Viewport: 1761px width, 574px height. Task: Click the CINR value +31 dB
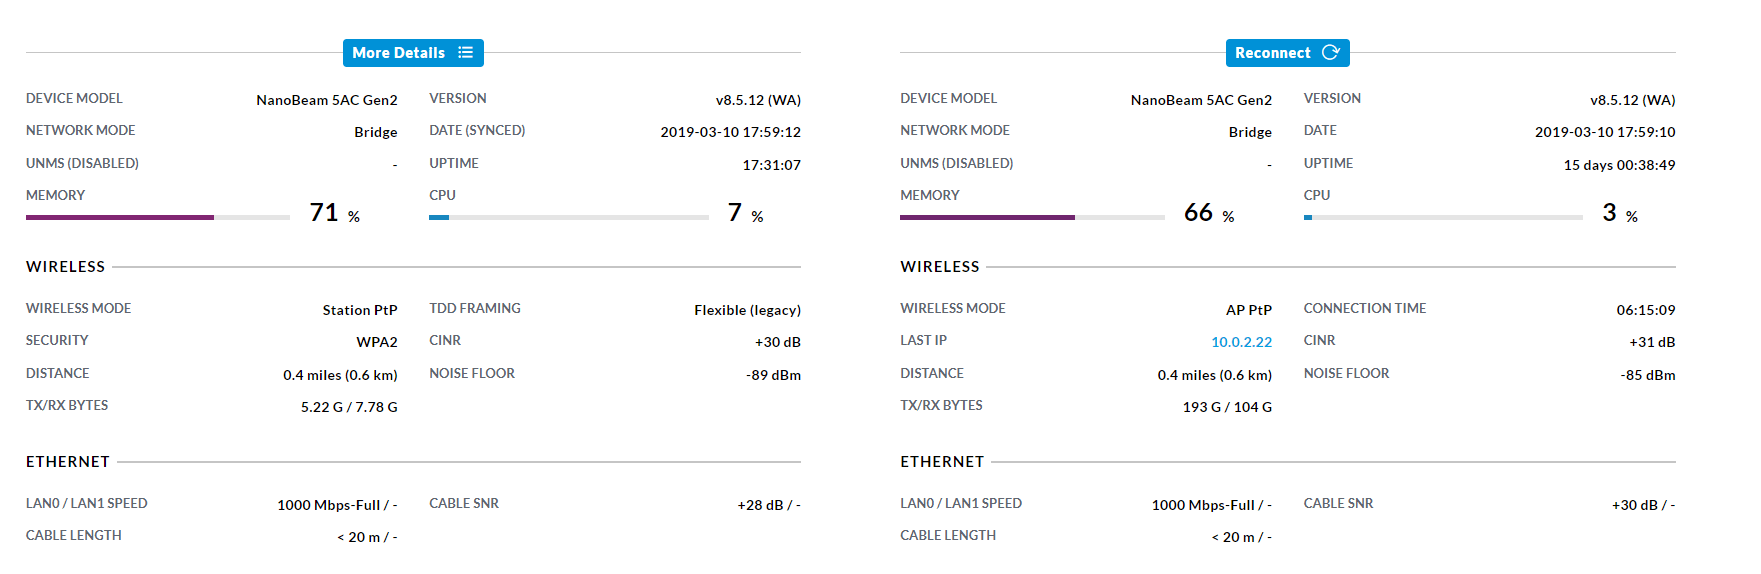1652,342
